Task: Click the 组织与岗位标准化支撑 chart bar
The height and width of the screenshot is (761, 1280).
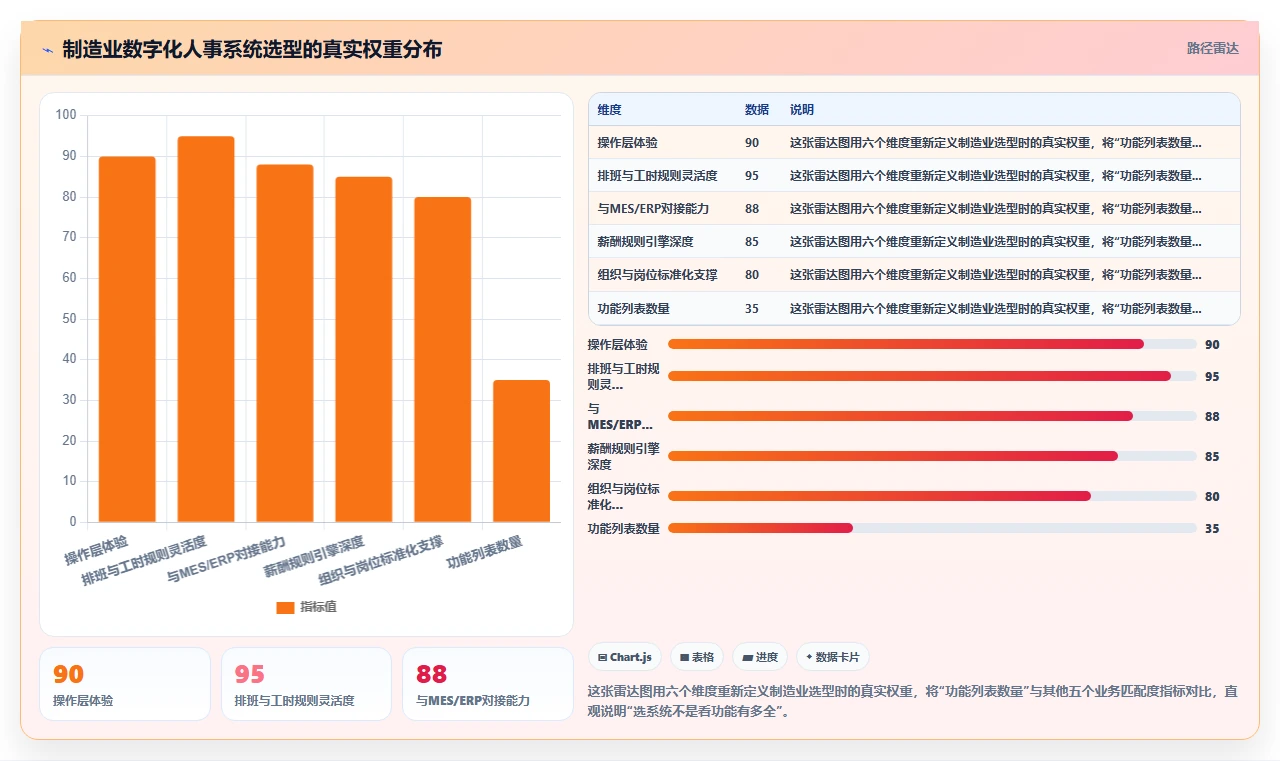Action: point(443,359)
